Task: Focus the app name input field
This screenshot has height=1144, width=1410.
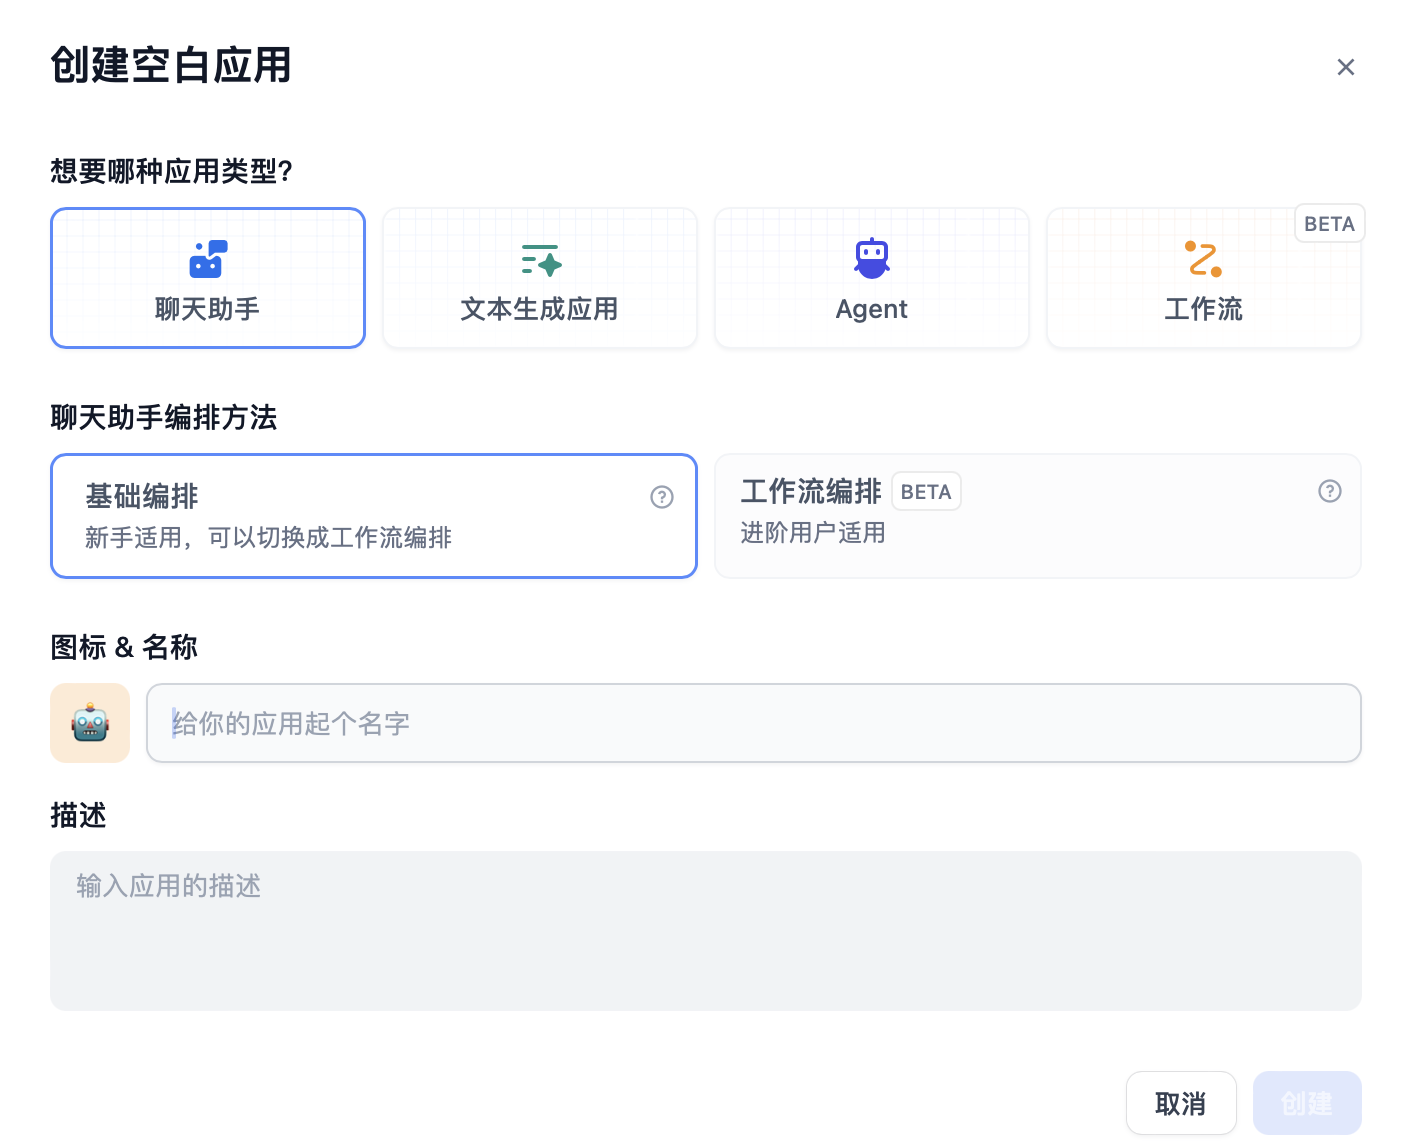Action: click(x=753, y=723)
